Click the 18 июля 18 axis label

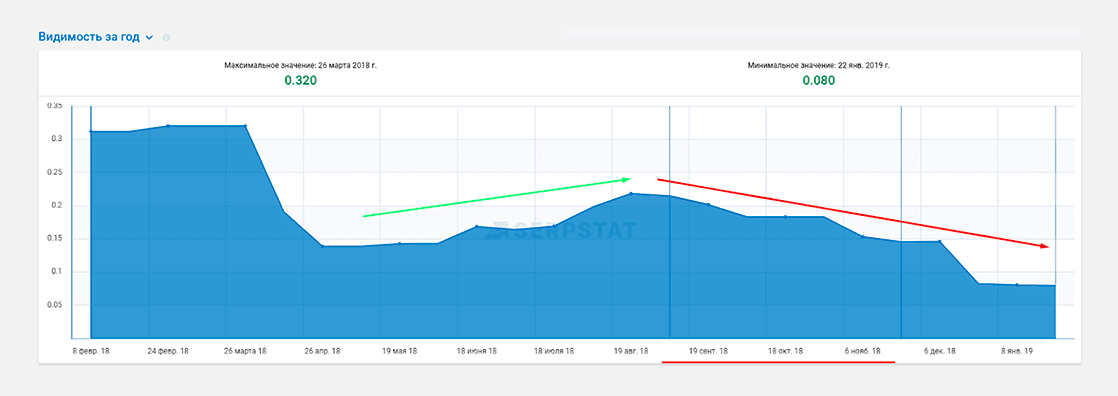point(554,351)
